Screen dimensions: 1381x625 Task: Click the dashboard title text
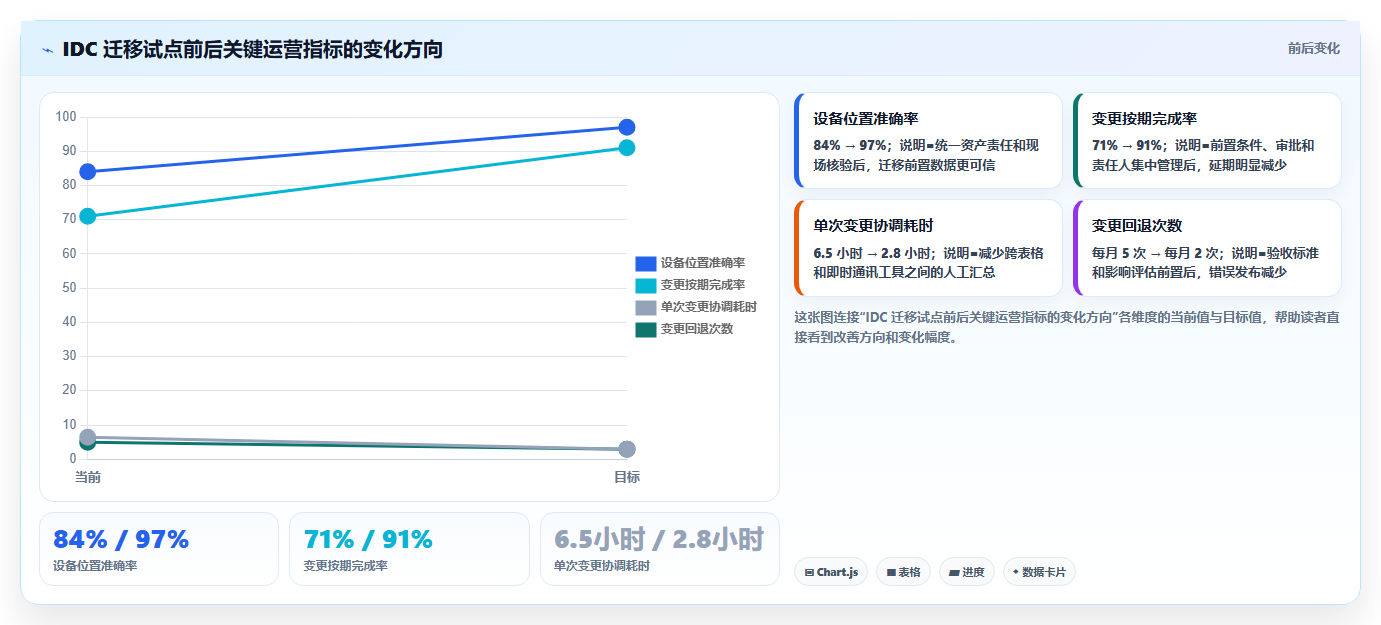pos(252,49)
